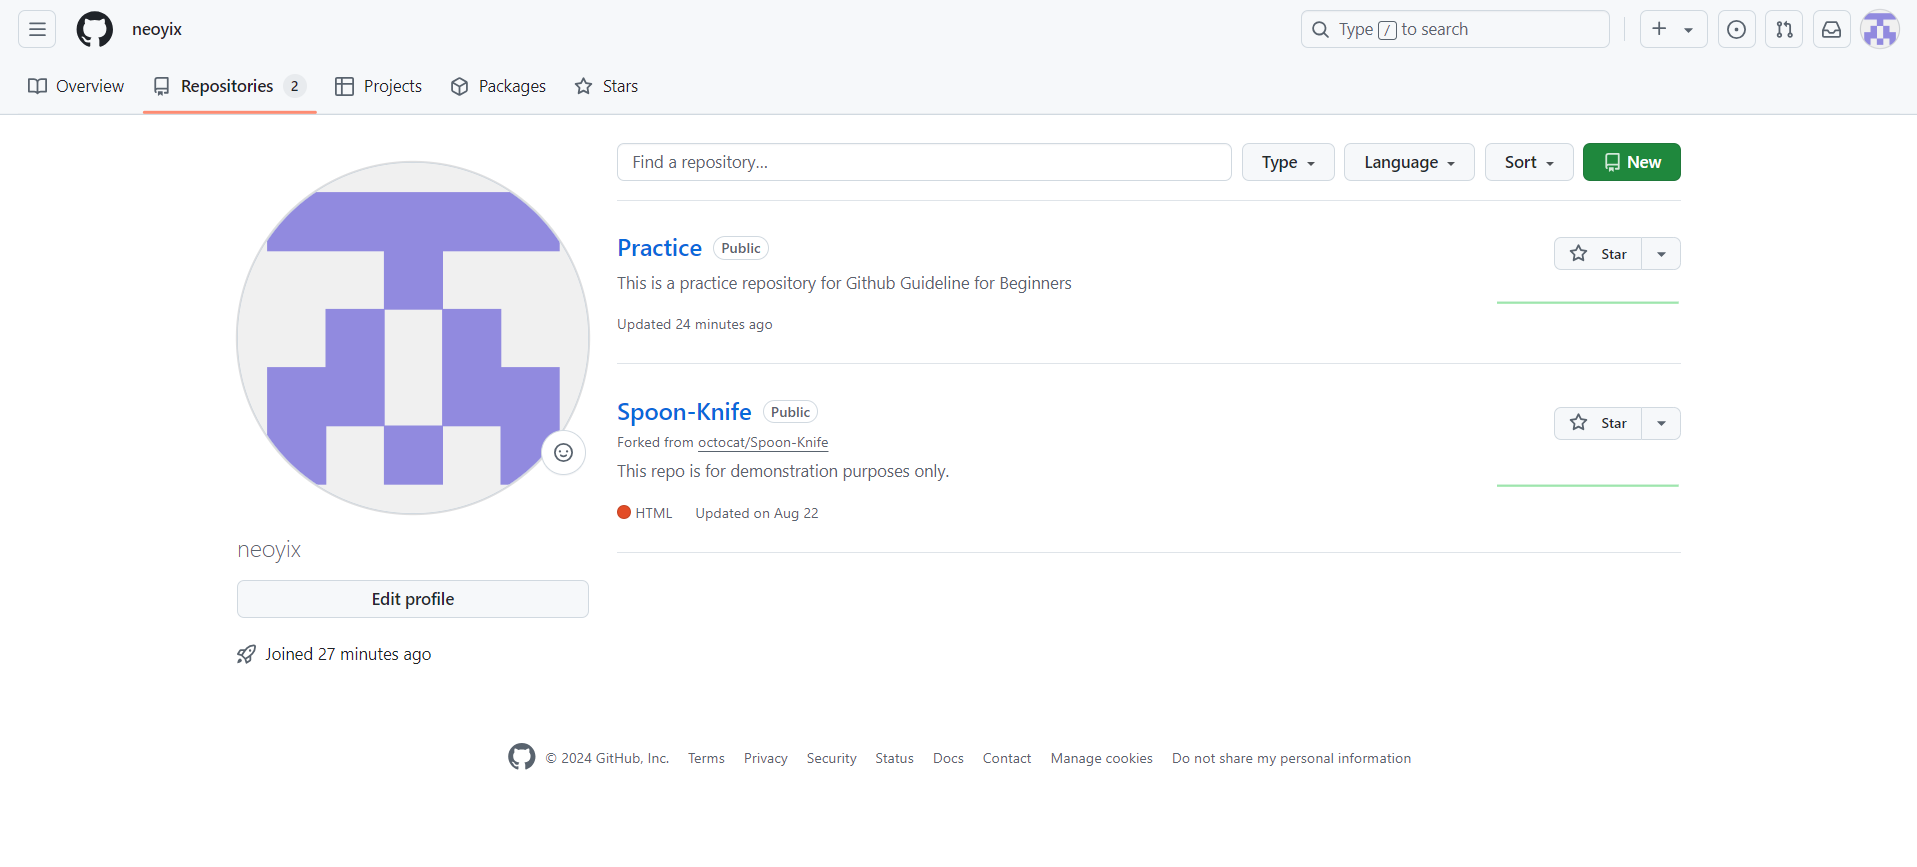1917x867 pixels.
Task: Click 'This repo is for demonstration purposes only.'
Action: (783, 471)
